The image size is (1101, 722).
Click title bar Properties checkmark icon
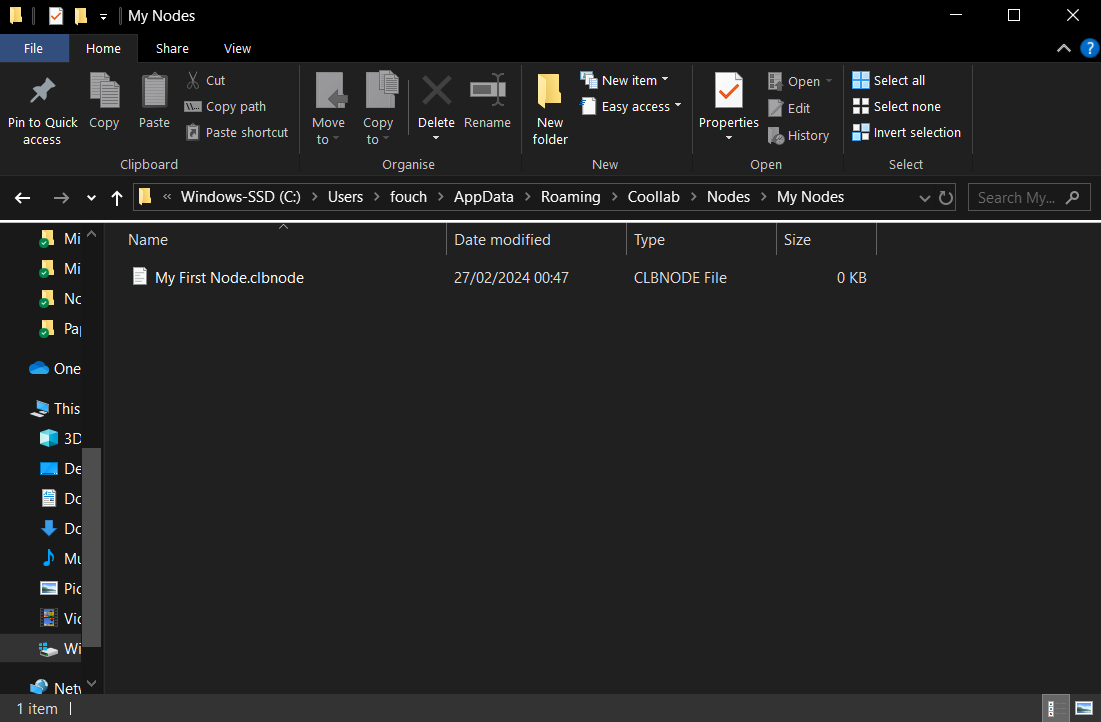[55, 15]
